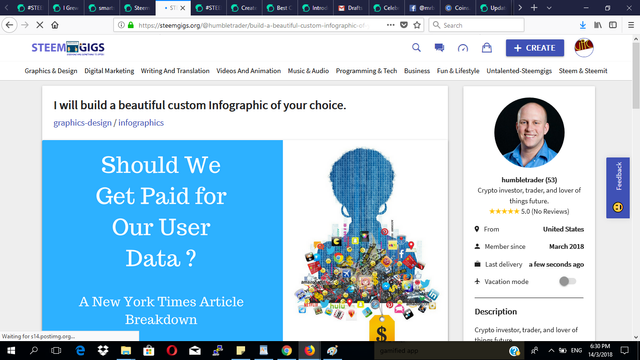
Task: Open Windows Start menu
Action: pos(11,351)
